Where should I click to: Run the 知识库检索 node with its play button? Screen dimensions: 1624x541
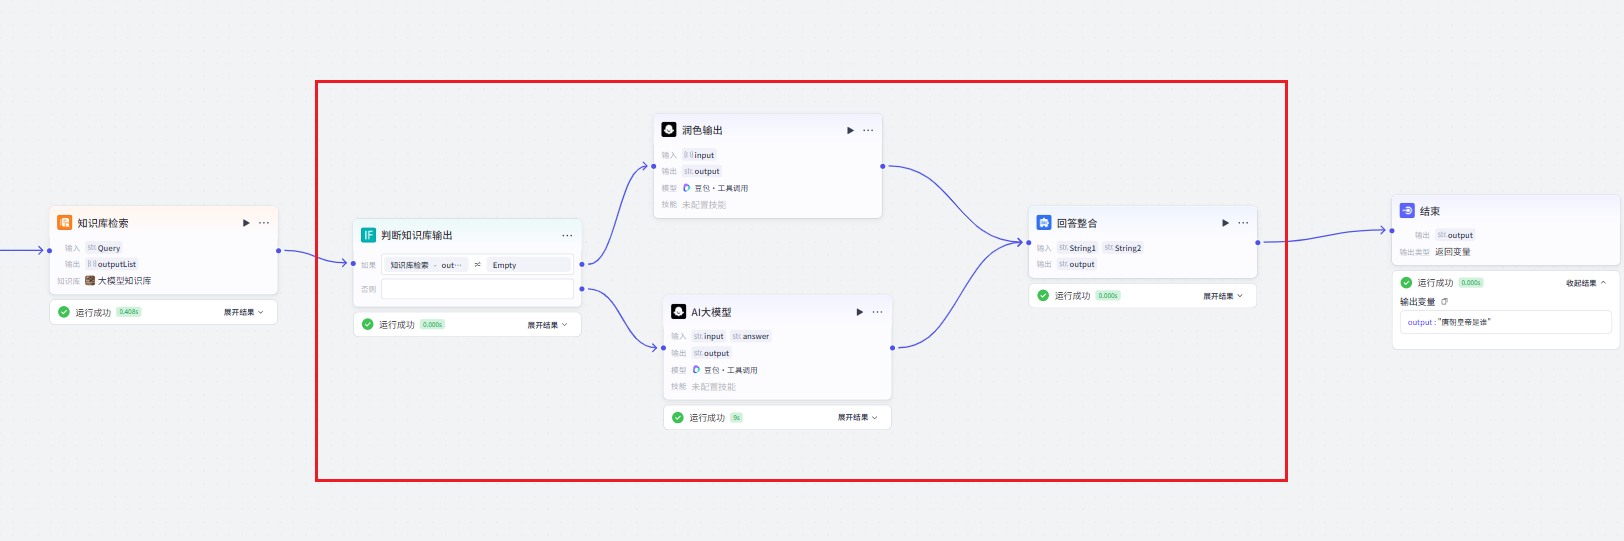(x=246, y=223)
